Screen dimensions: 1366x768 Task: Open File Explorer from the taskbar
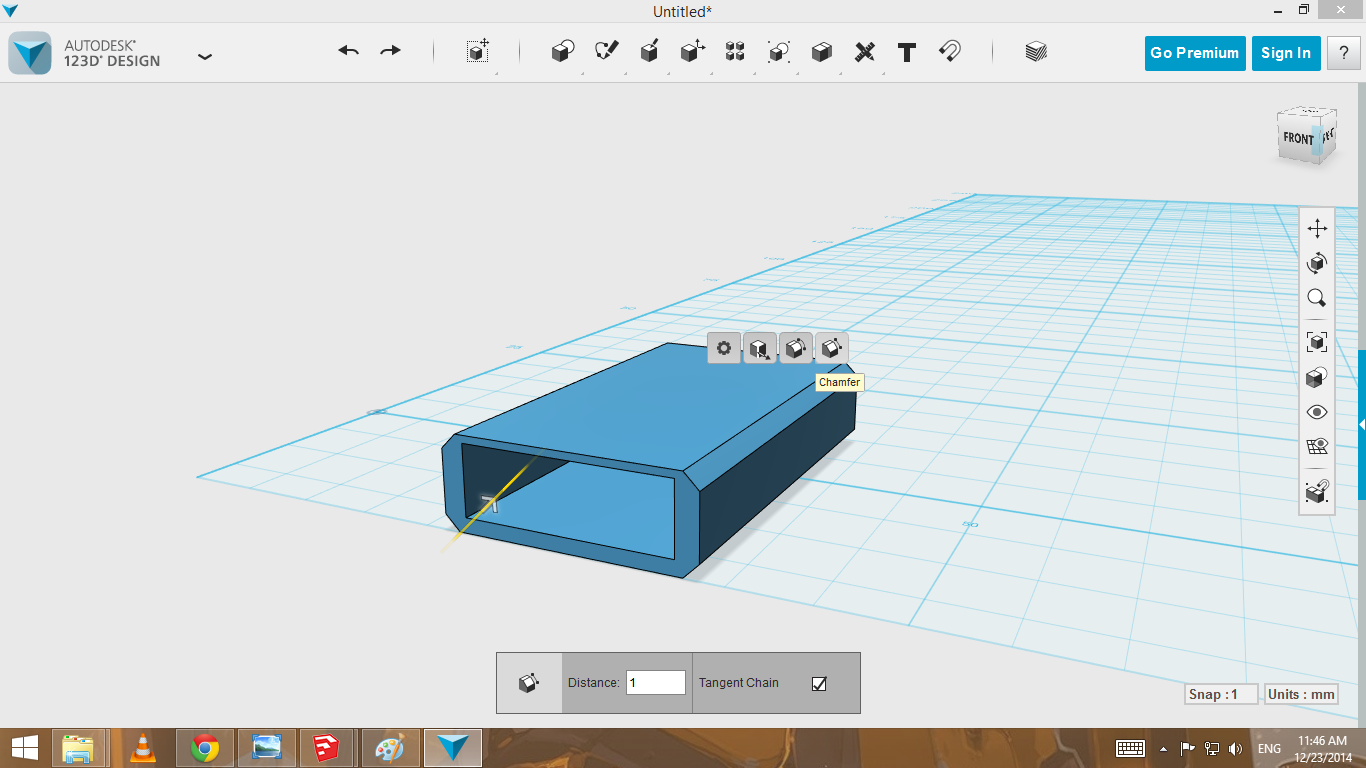[78, 748]
